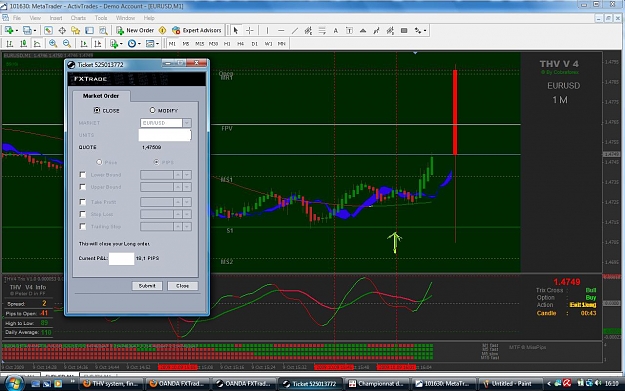Screen dimensions: 625x391
Task: Switch to the H1 timeframe
Action: [x=227, y=43]
